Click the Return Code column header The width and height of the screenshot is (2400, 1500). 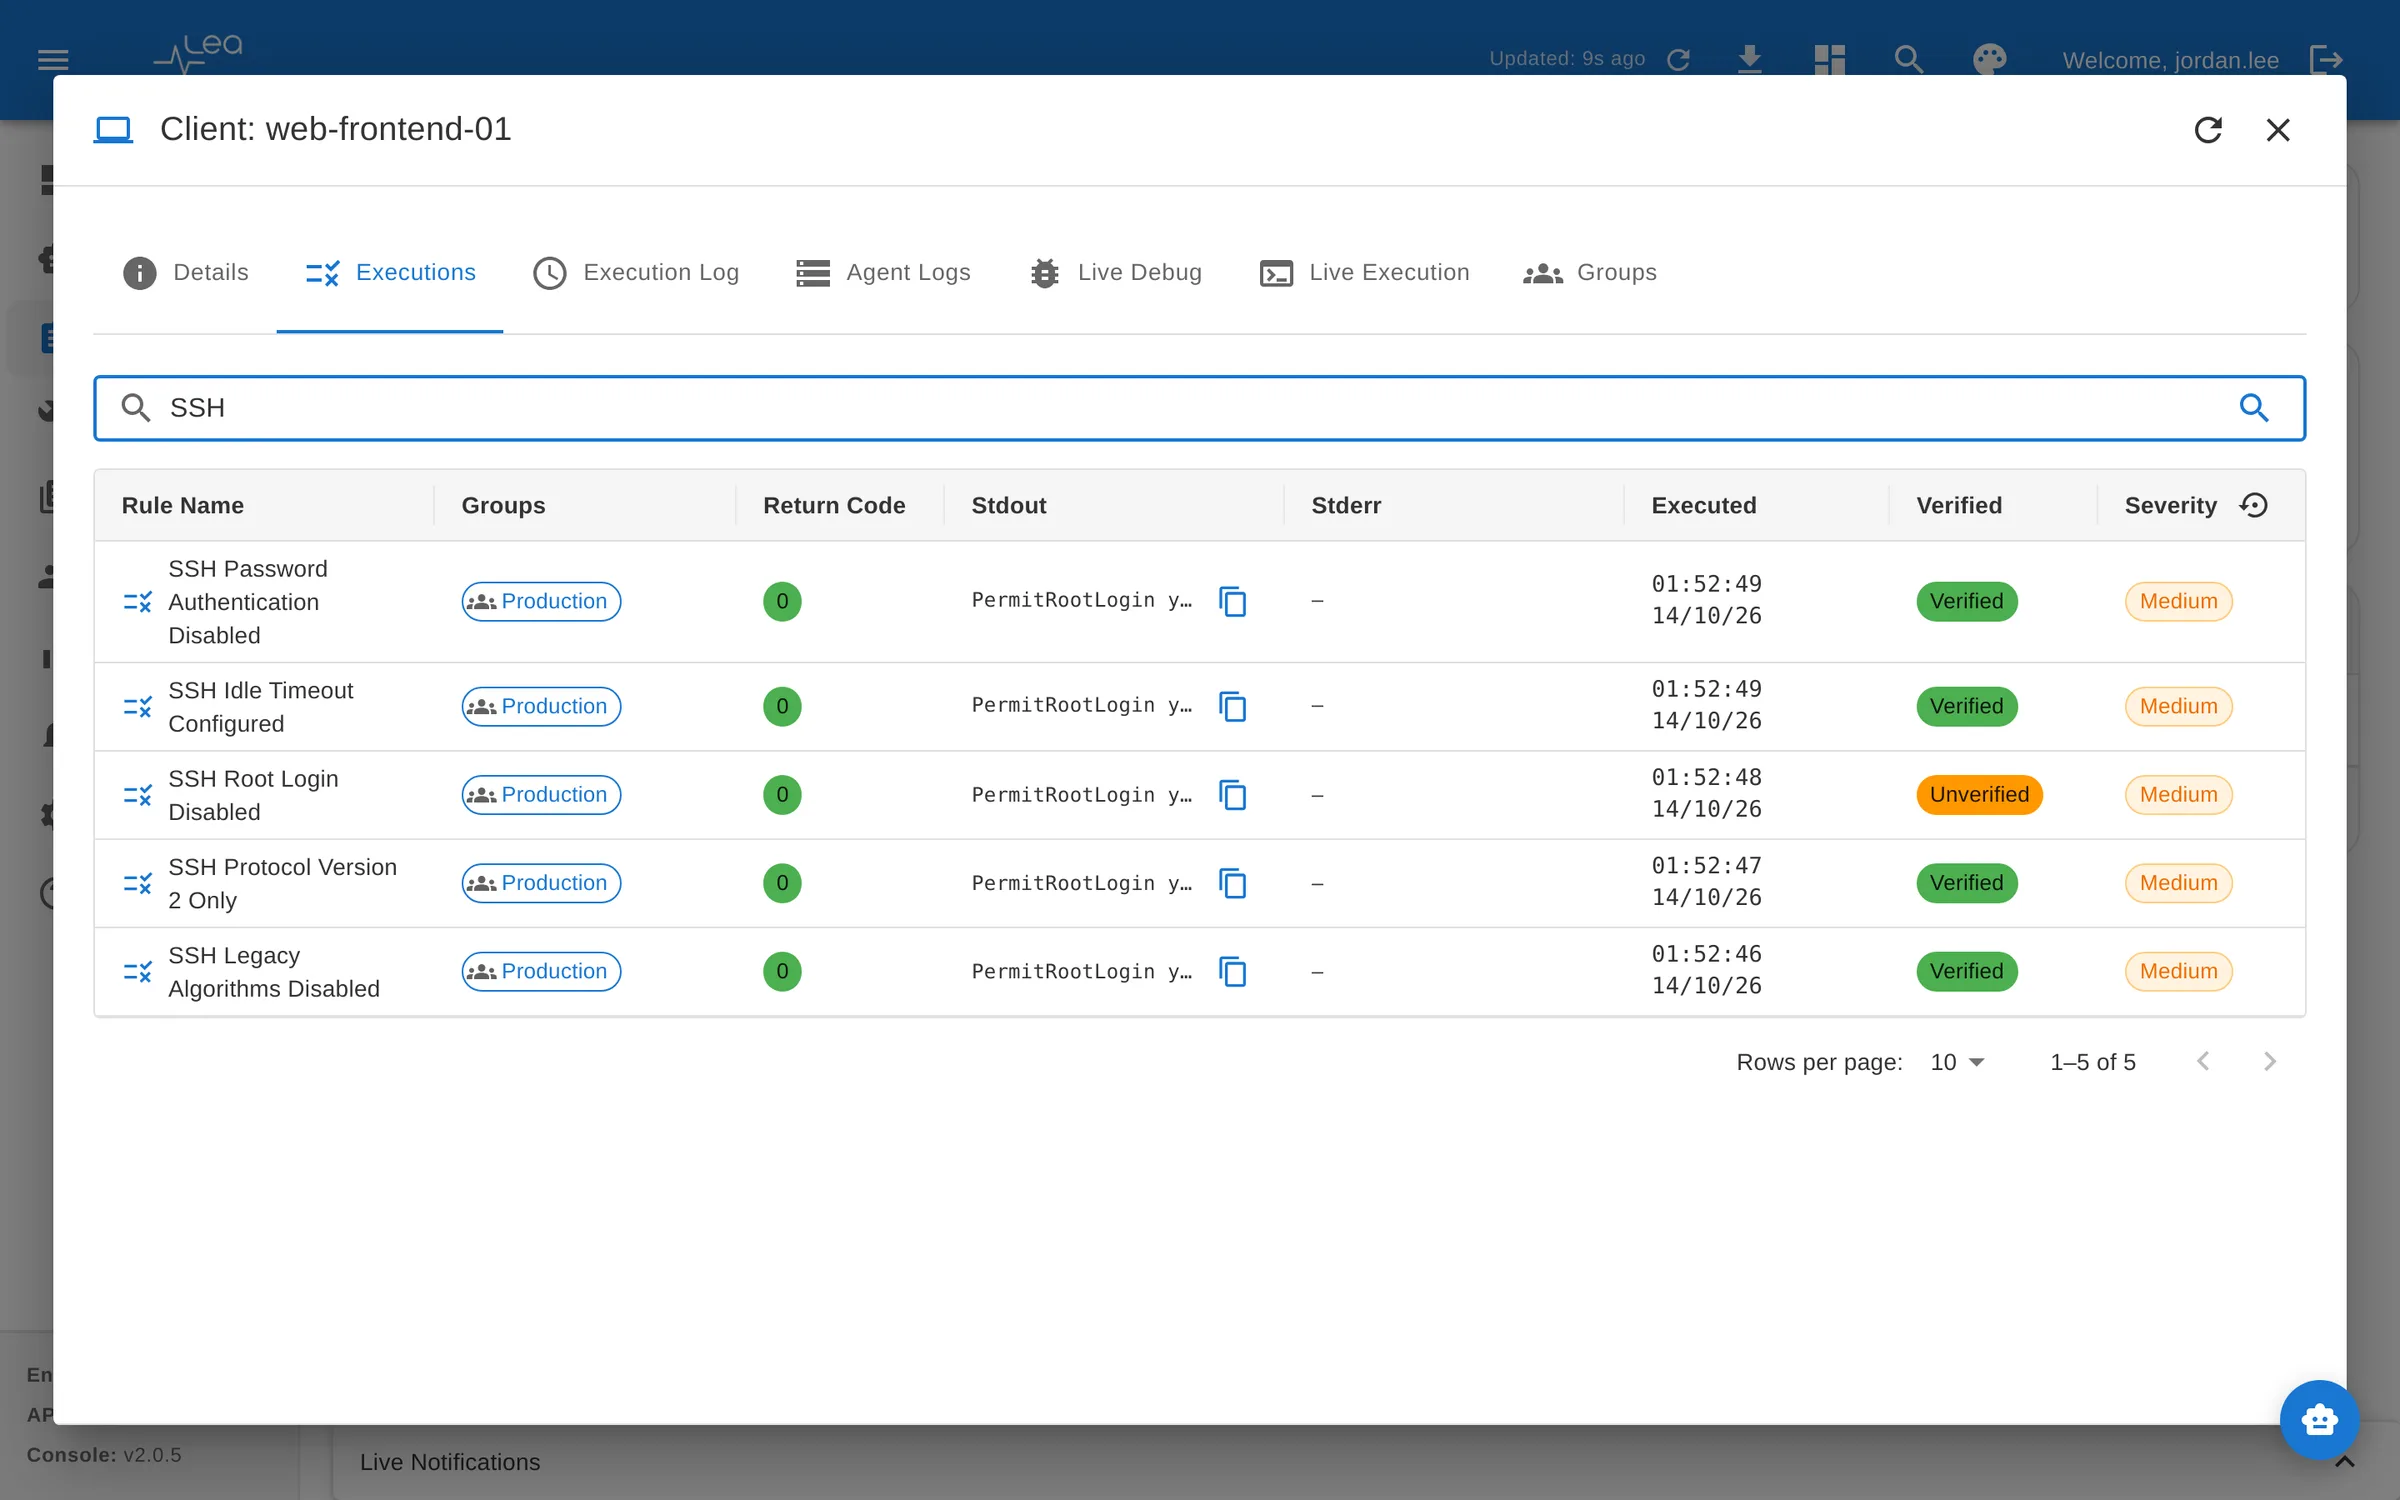[x=834, y=505]
